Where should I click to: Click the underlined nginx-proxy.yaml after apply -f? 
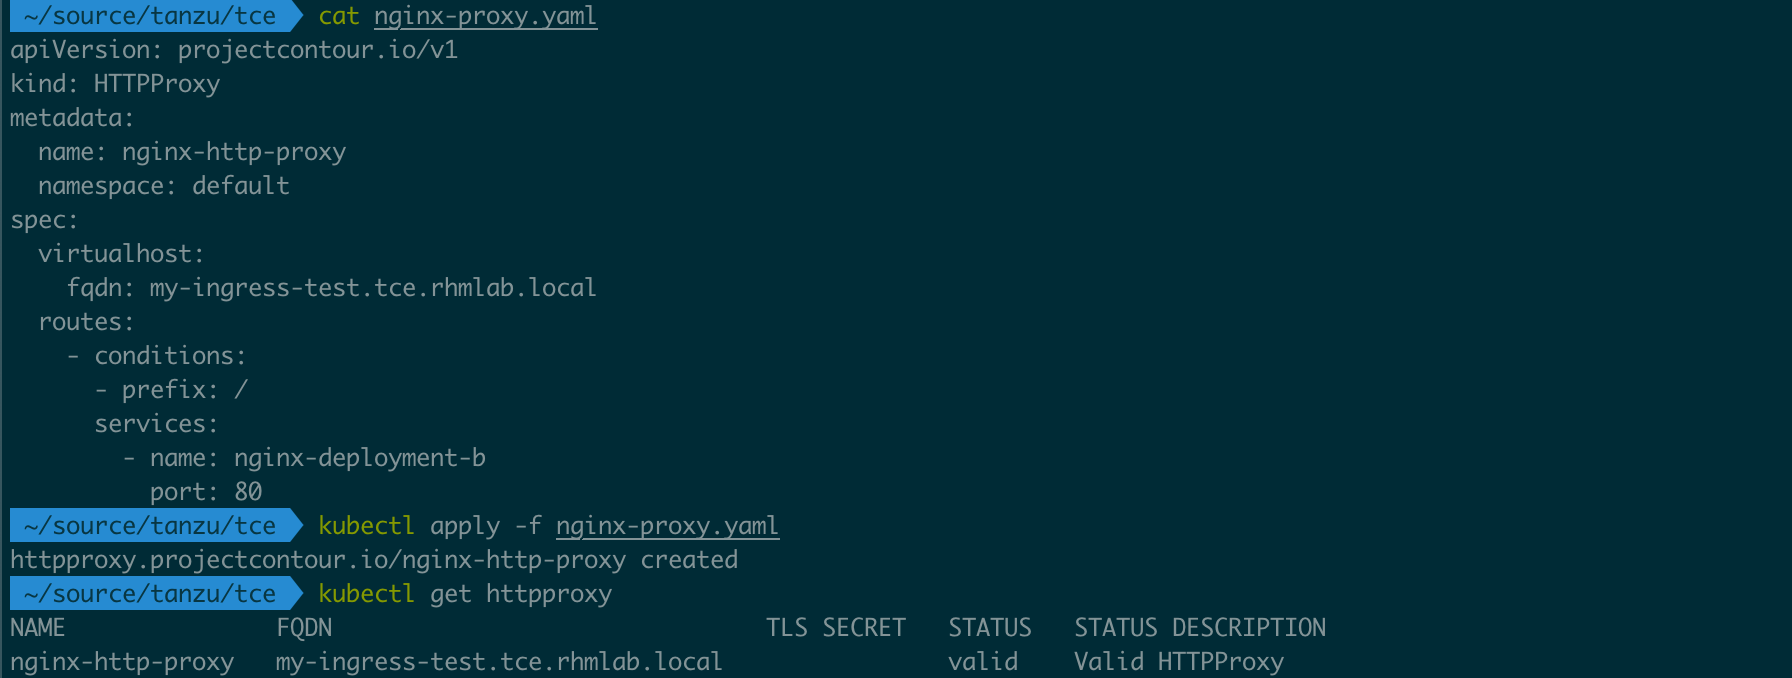click(667, 526)
